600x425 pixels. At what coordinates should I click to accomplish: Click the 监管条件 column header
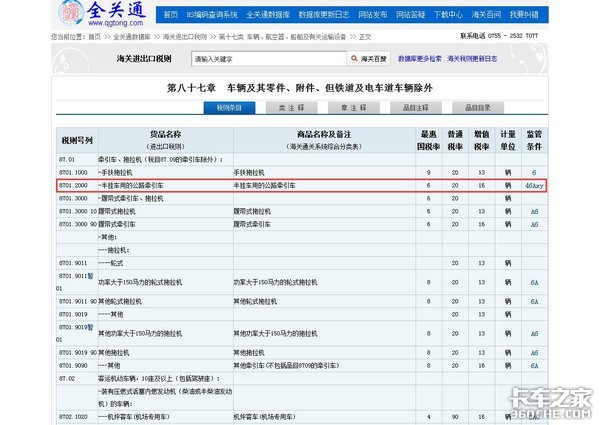click(534, 140)
